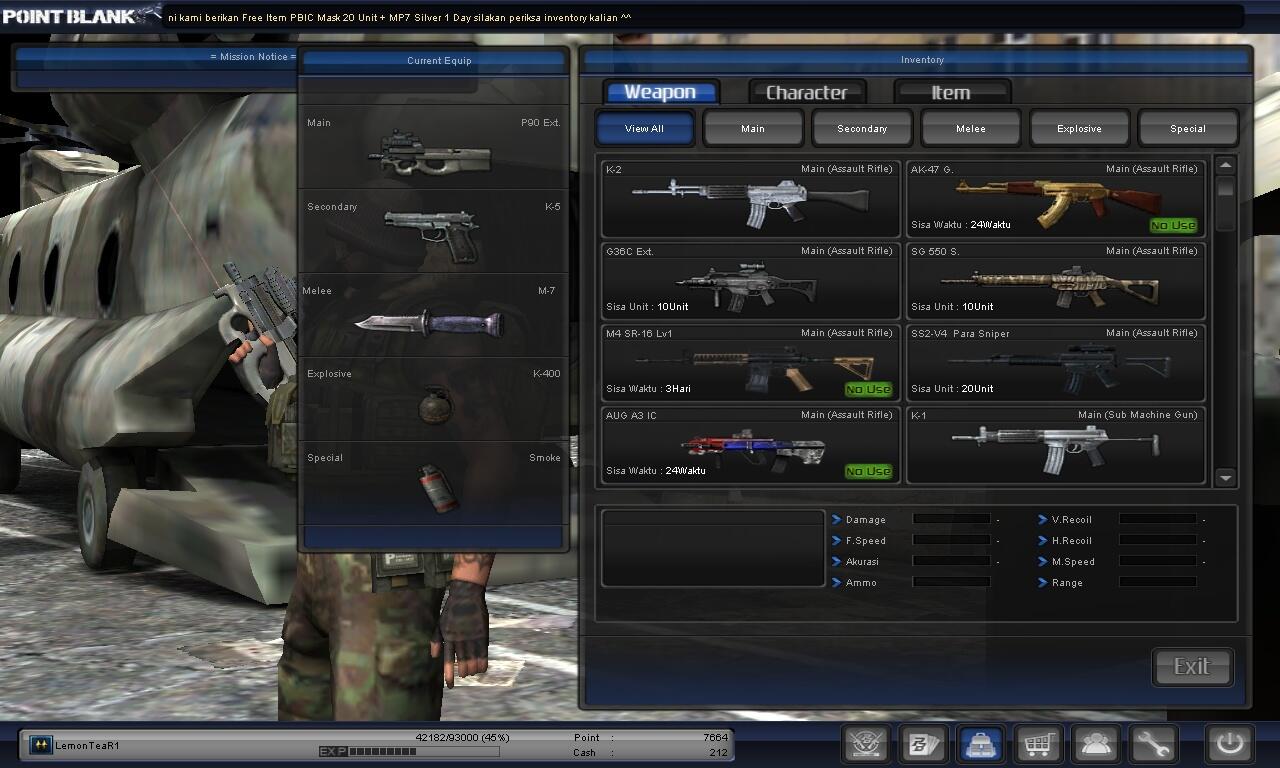Viewport: 1280px width, 768px height.
Task: Switch to the Weapon tab
Action: click(x=660, y=92)
